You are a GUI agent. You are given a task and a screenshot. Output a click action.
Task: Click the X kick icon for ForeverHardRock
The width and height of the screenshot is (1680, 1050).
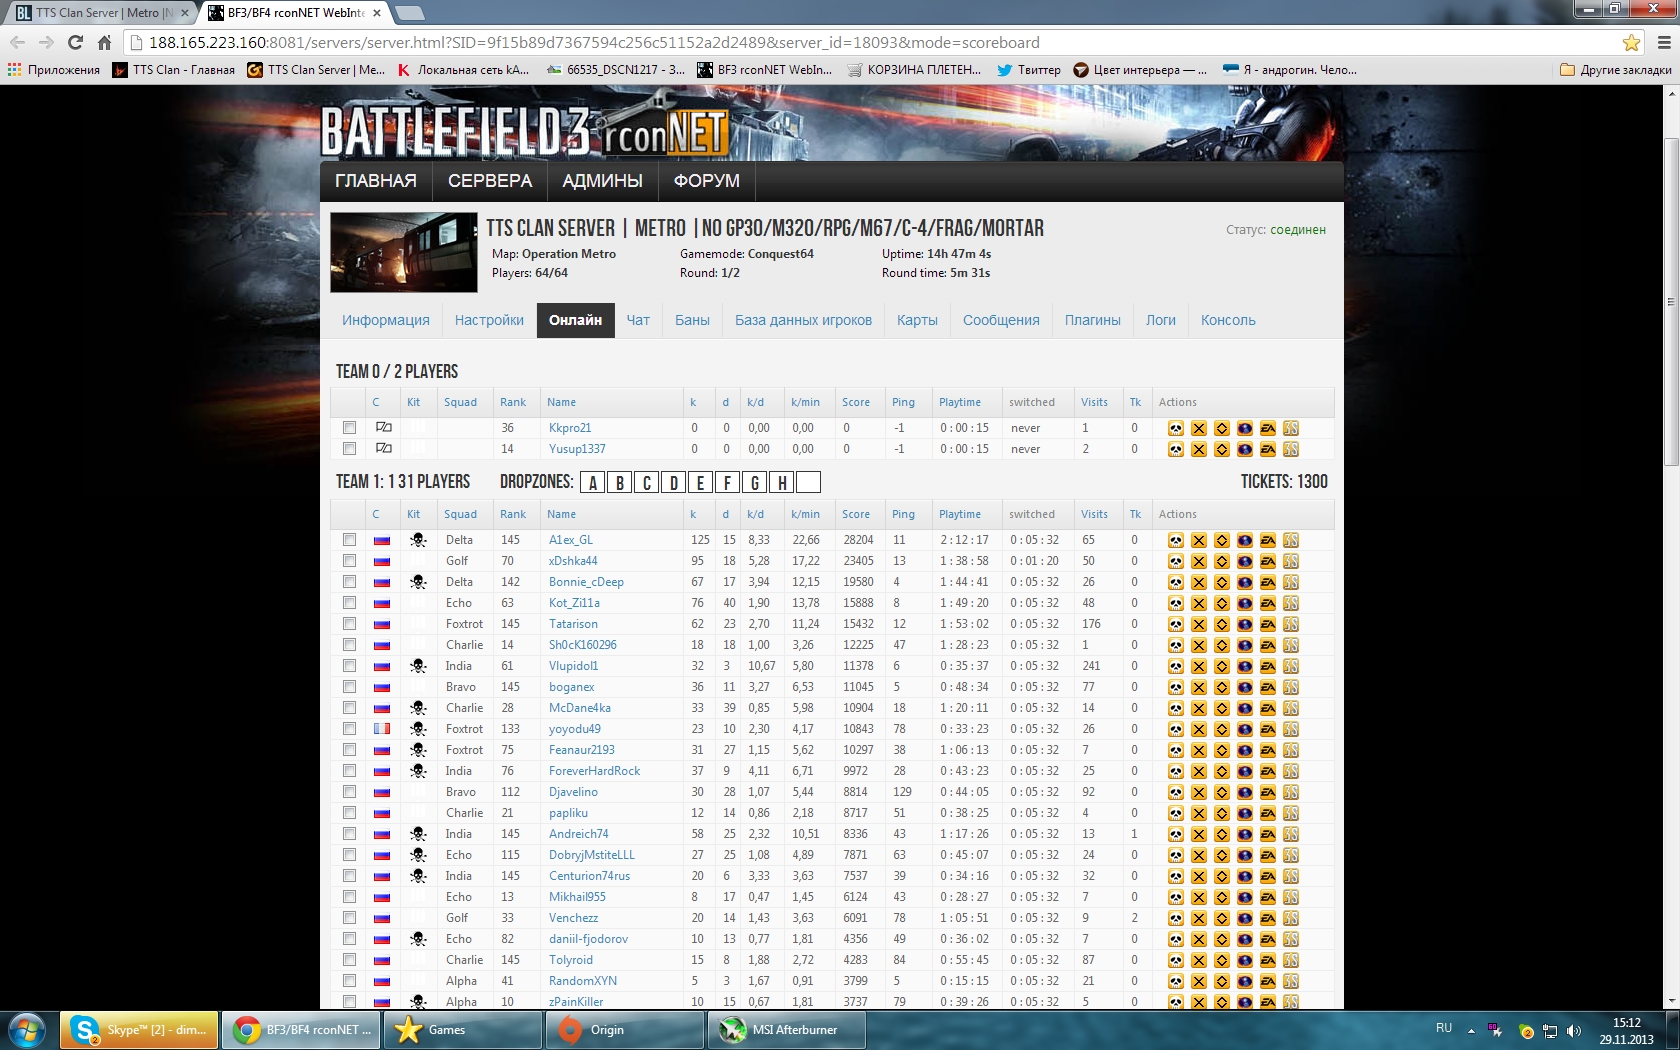[1199, 771]
